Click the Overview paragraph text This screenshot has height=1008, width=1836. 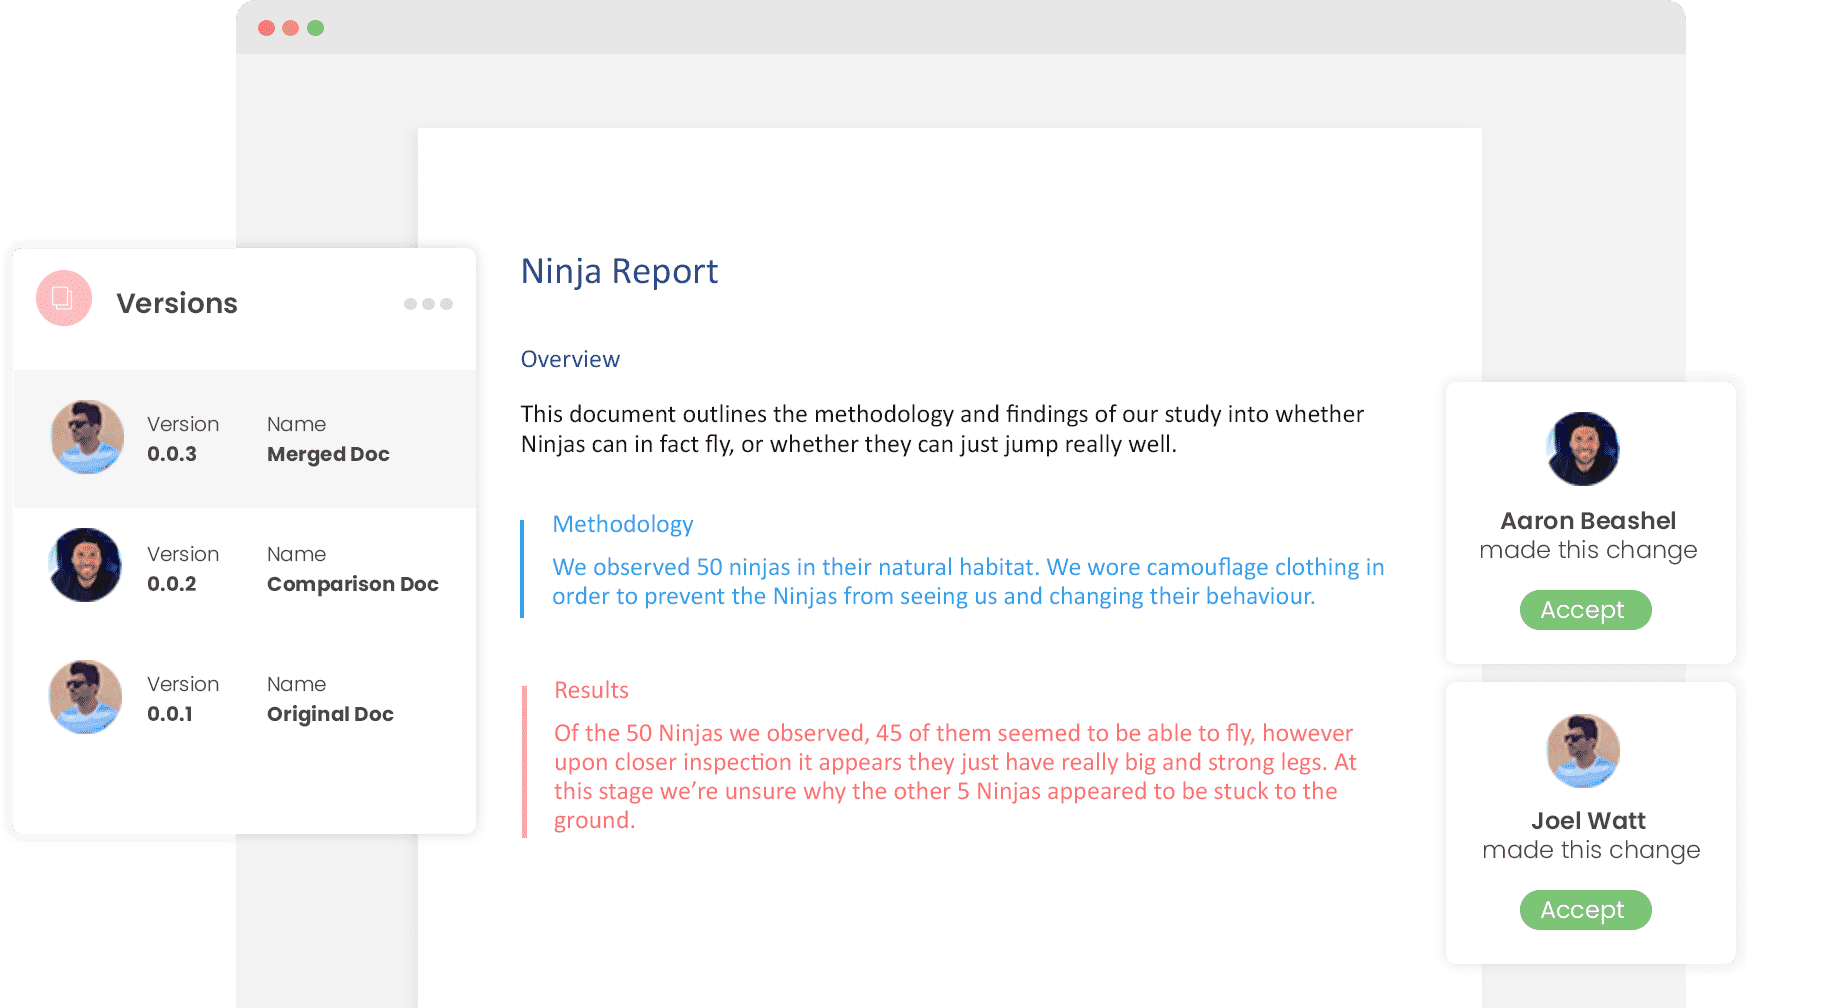[x=942, y=429]
